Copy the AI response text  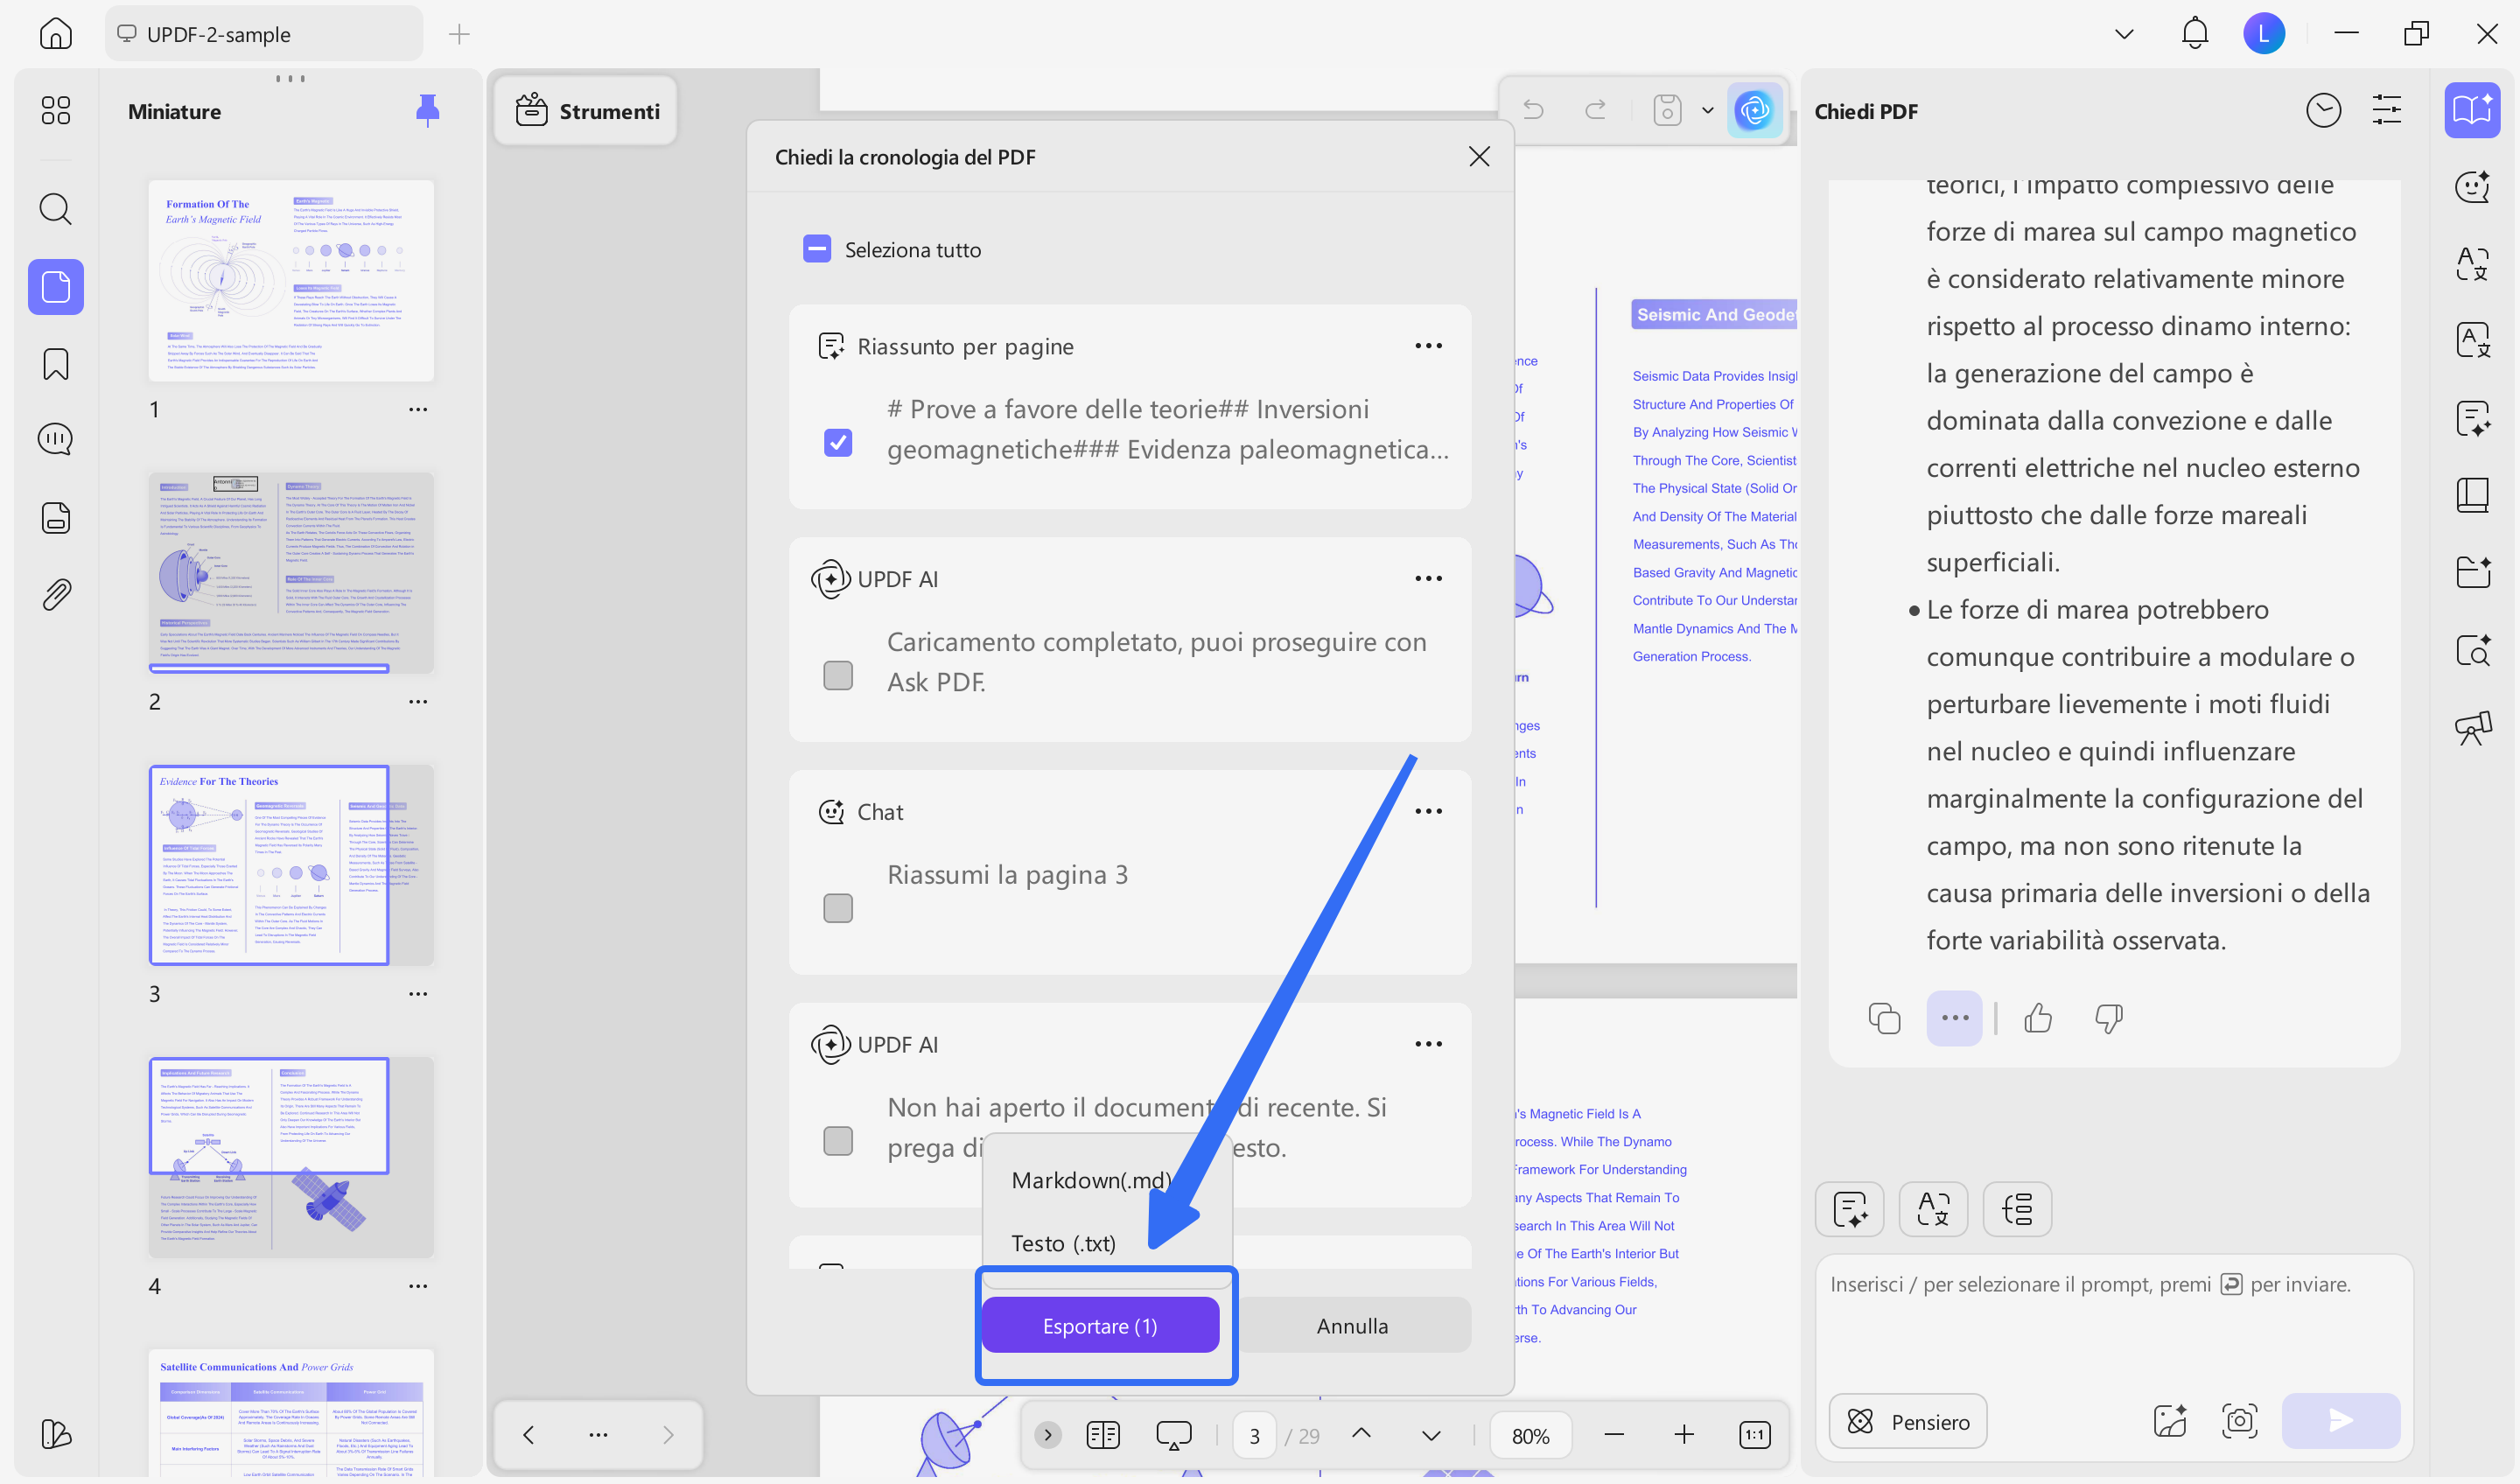[1884, 1018]
